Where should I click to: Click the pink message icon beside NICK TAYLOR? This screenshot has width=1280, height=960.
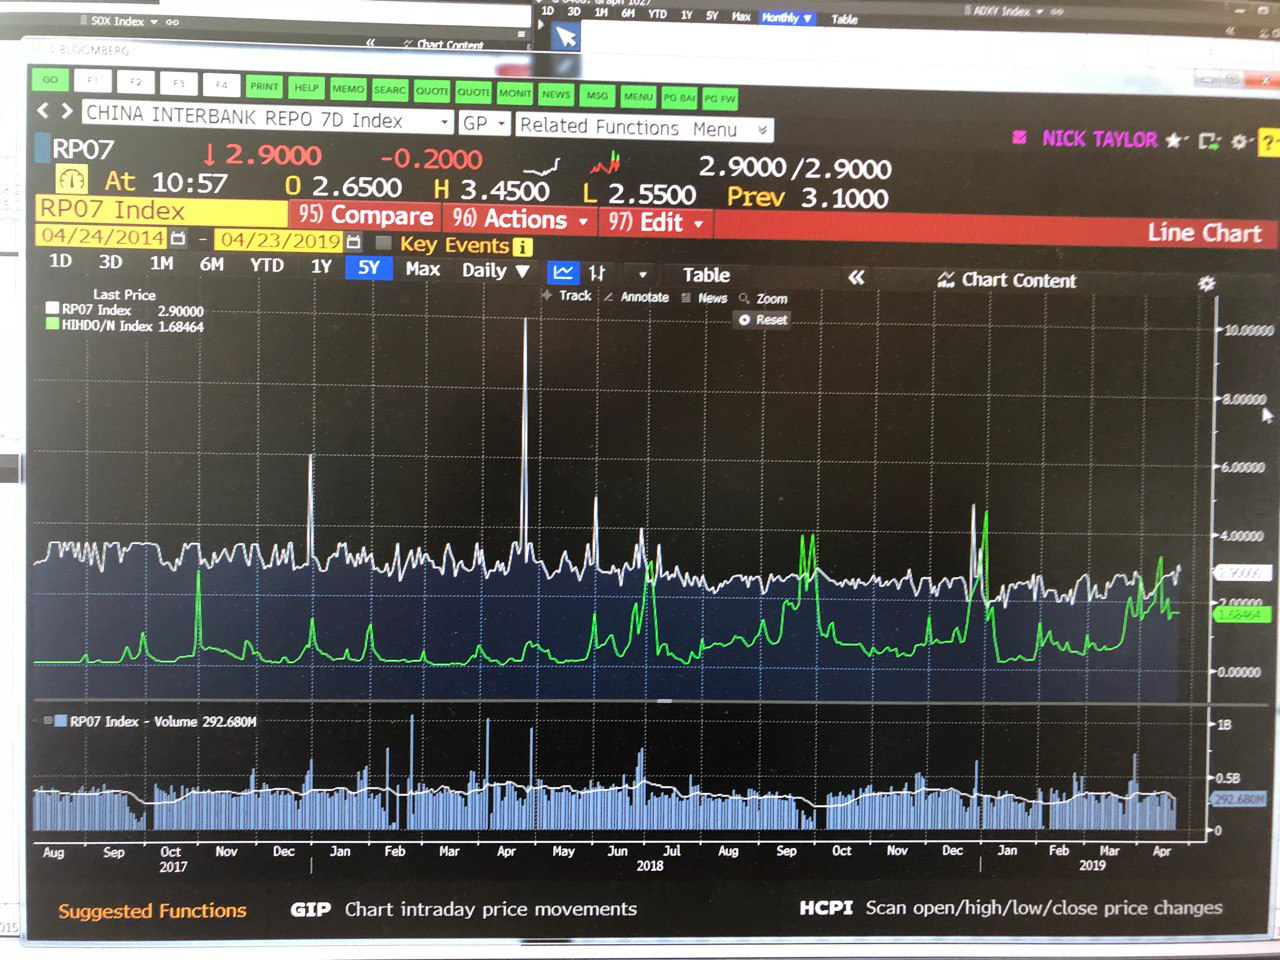pyautogui.click(x=1019, y=137)
